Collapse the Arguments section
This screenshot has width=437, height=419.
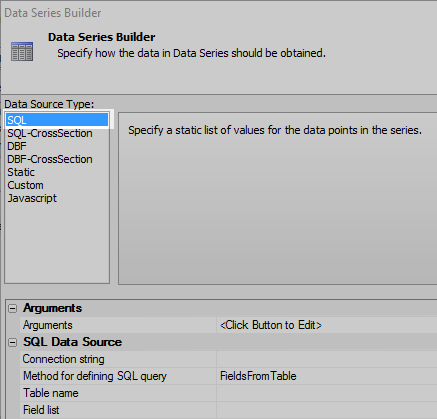(12, 309)
